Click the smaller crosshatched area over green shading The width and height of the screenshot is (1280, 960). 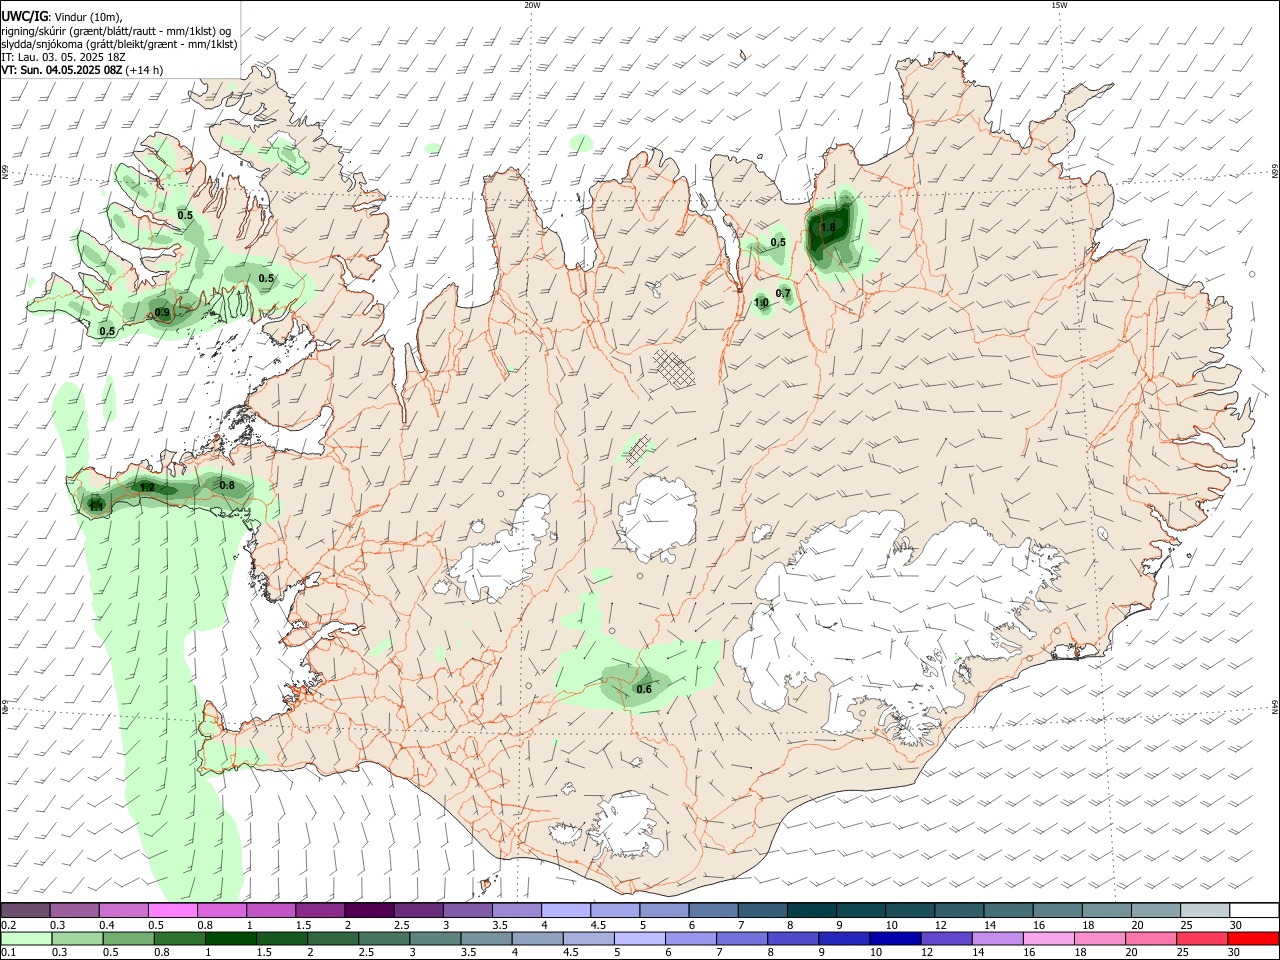click(638, 450)
